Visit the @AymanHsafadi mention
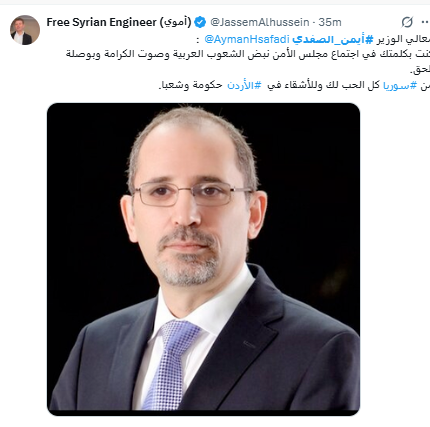Image resolution: width=430 pixels, height=427 pixels. (247, 40)
